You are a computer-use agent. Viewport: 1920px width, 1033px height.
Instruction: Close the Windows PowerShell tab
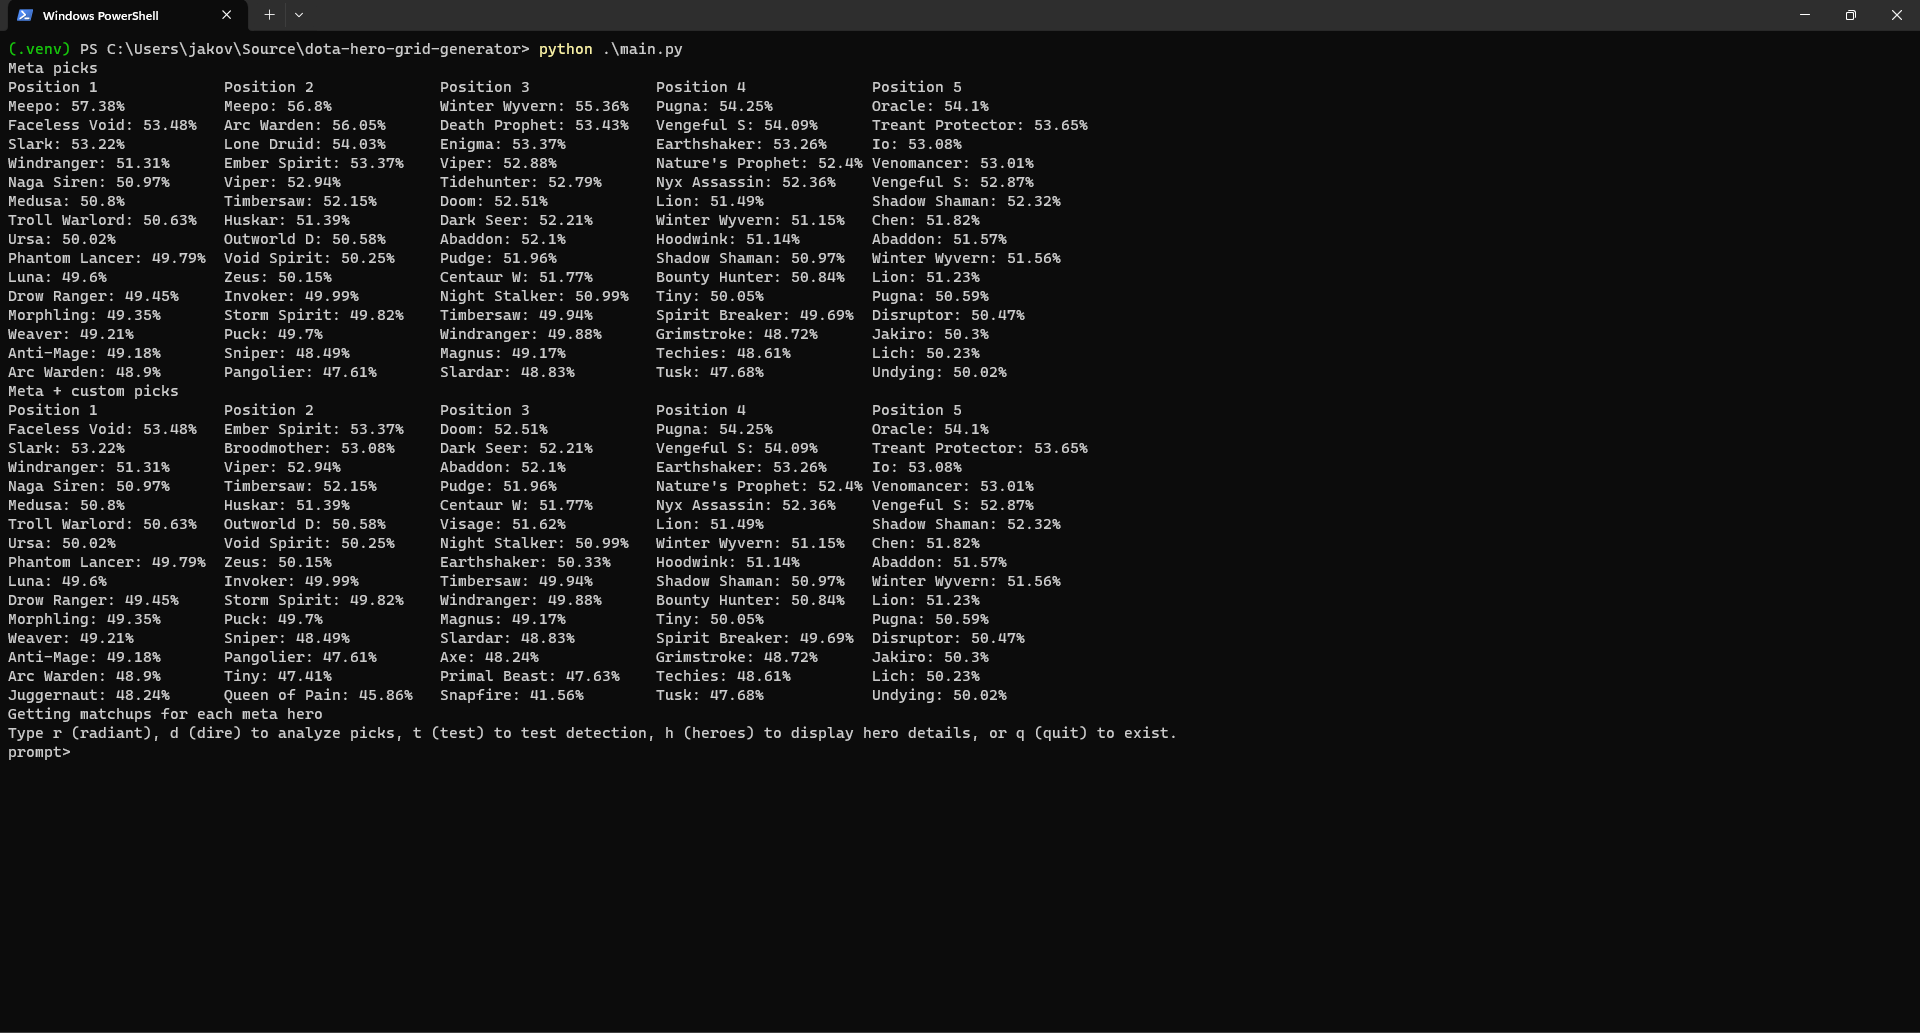[226, 15]
